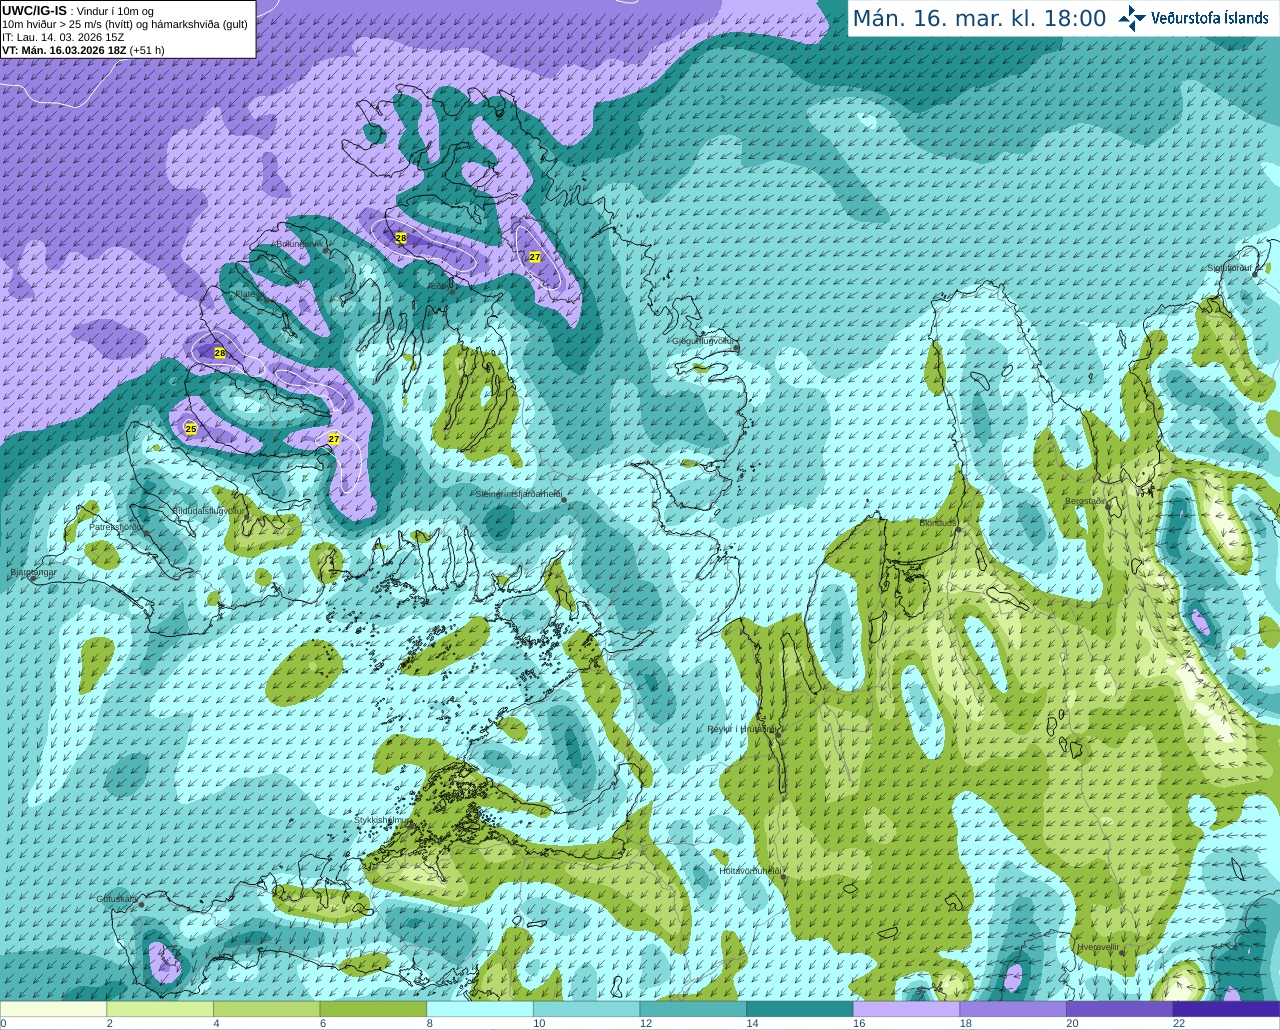Click the 18–20 m/s purple legend swatch
1280x1030 pixels.
[1013, 1009]
